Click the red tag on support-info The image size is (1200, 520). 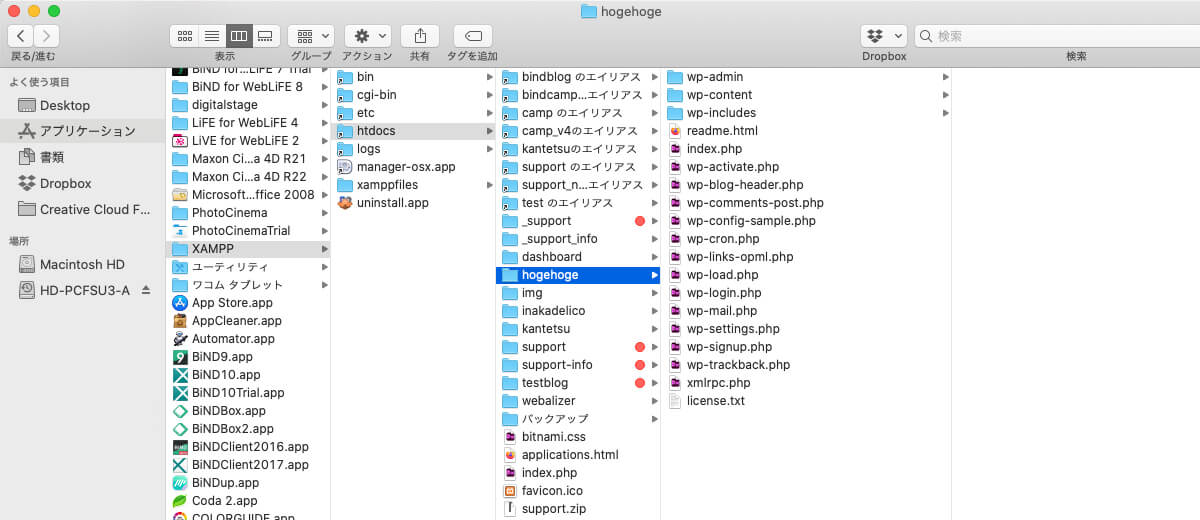(640, 365)
